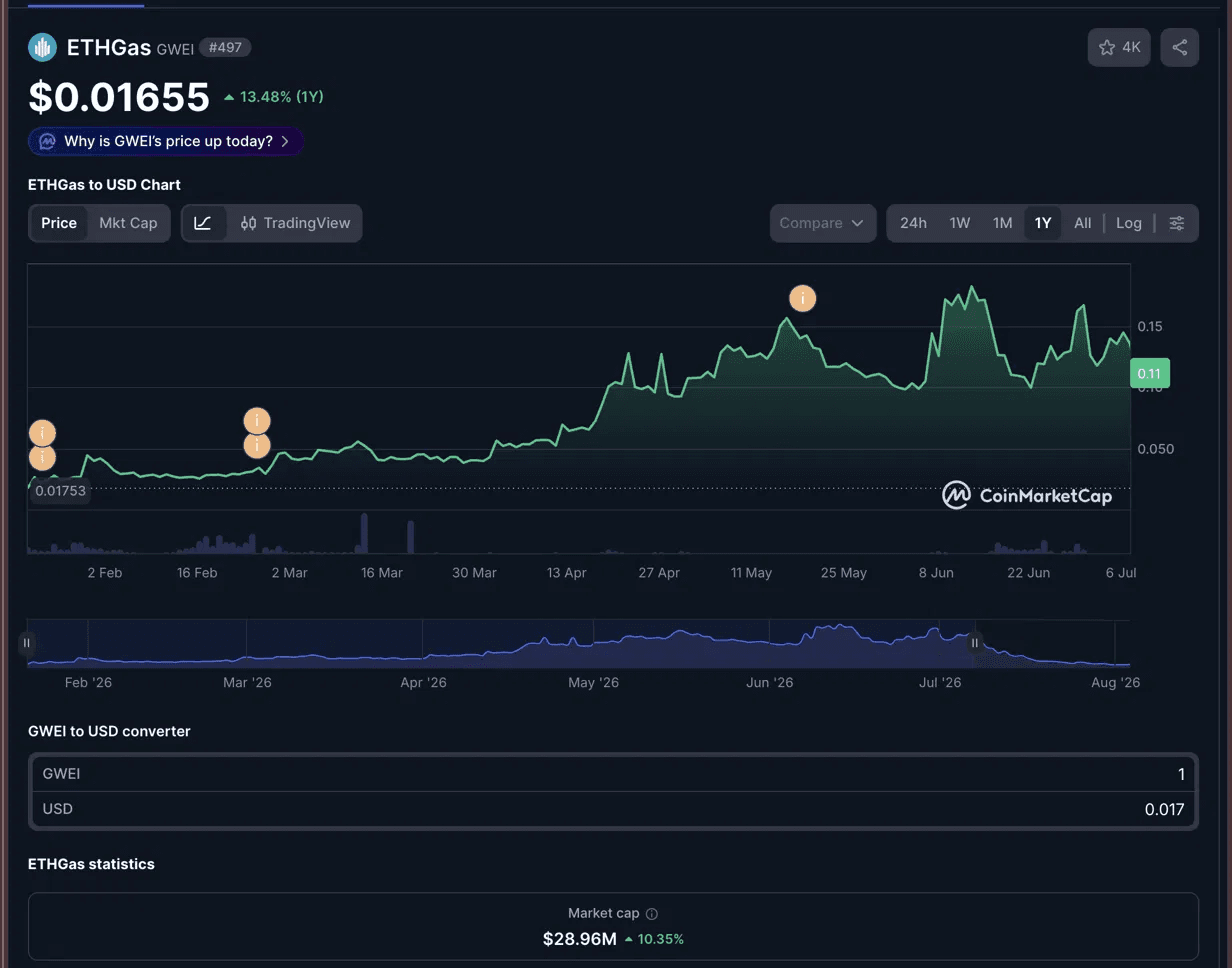Image resolution: width=1232 pixels, height=968 pixels.
Task: Click the USD amount input field
Action: point(614,809)
